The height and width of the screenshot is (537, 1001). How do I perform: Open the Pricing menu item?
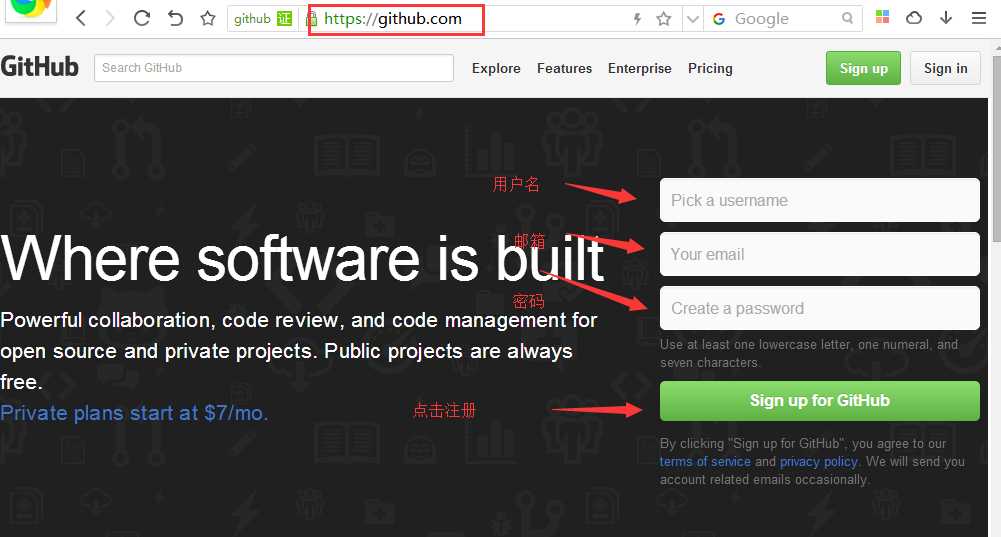point(710,68)
